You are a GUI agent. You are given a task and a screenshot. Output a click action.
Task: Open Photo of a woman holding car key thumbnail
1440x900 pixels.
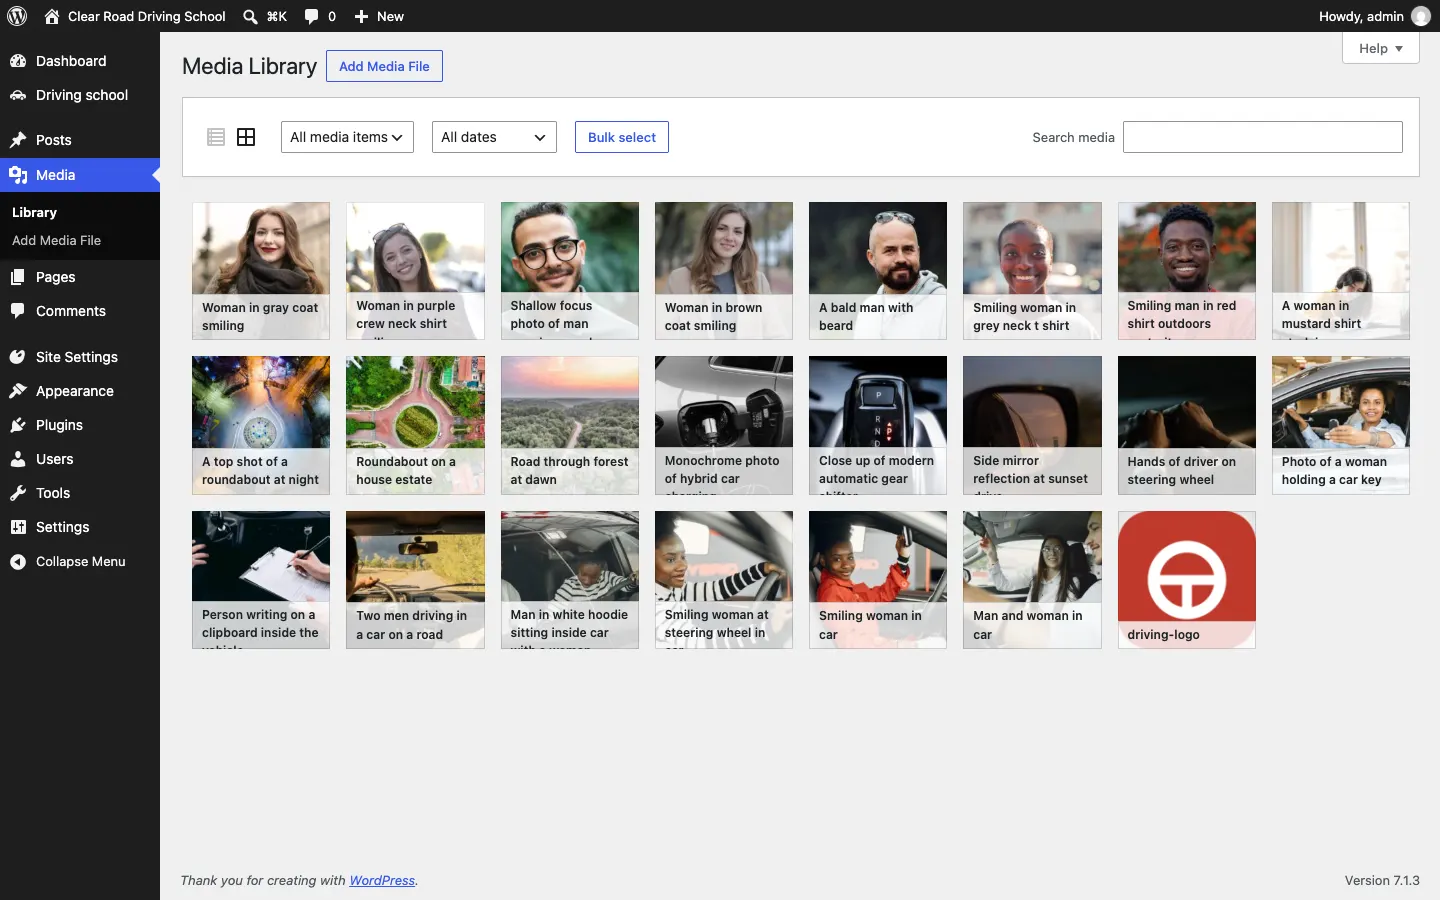coord(1341,425)
